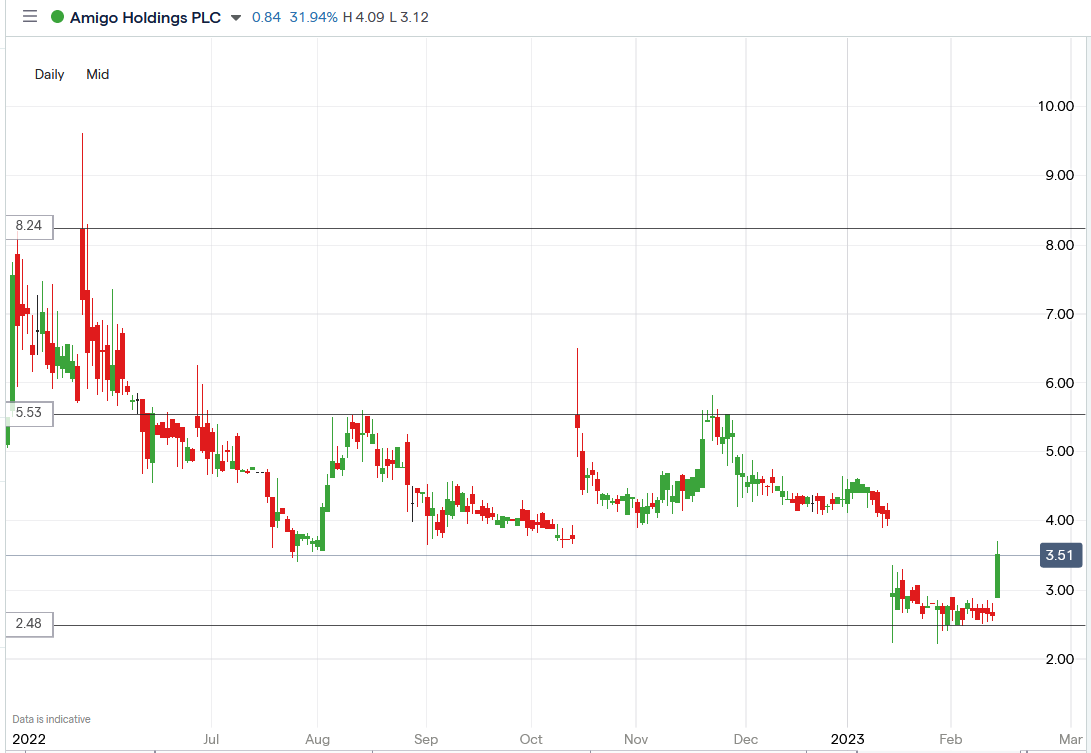Click the Feb label on time axis
The height and width of the screenshot is (753, 1091).
coord(950,739)
